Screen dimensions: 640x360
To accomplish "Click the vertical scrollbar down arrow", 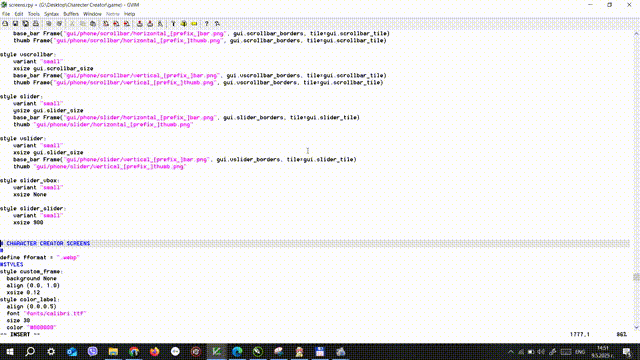I will 636,327.
